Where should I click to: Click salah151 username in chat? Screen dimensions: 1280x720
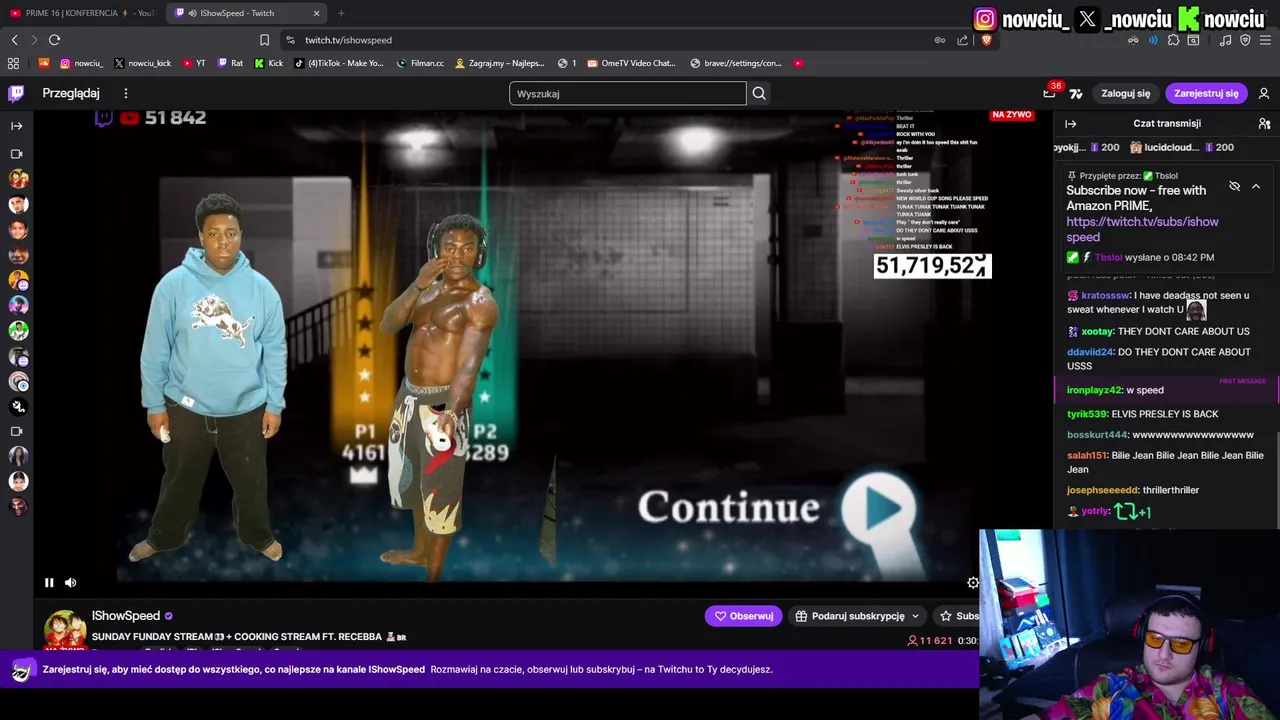coord(1087,455)
